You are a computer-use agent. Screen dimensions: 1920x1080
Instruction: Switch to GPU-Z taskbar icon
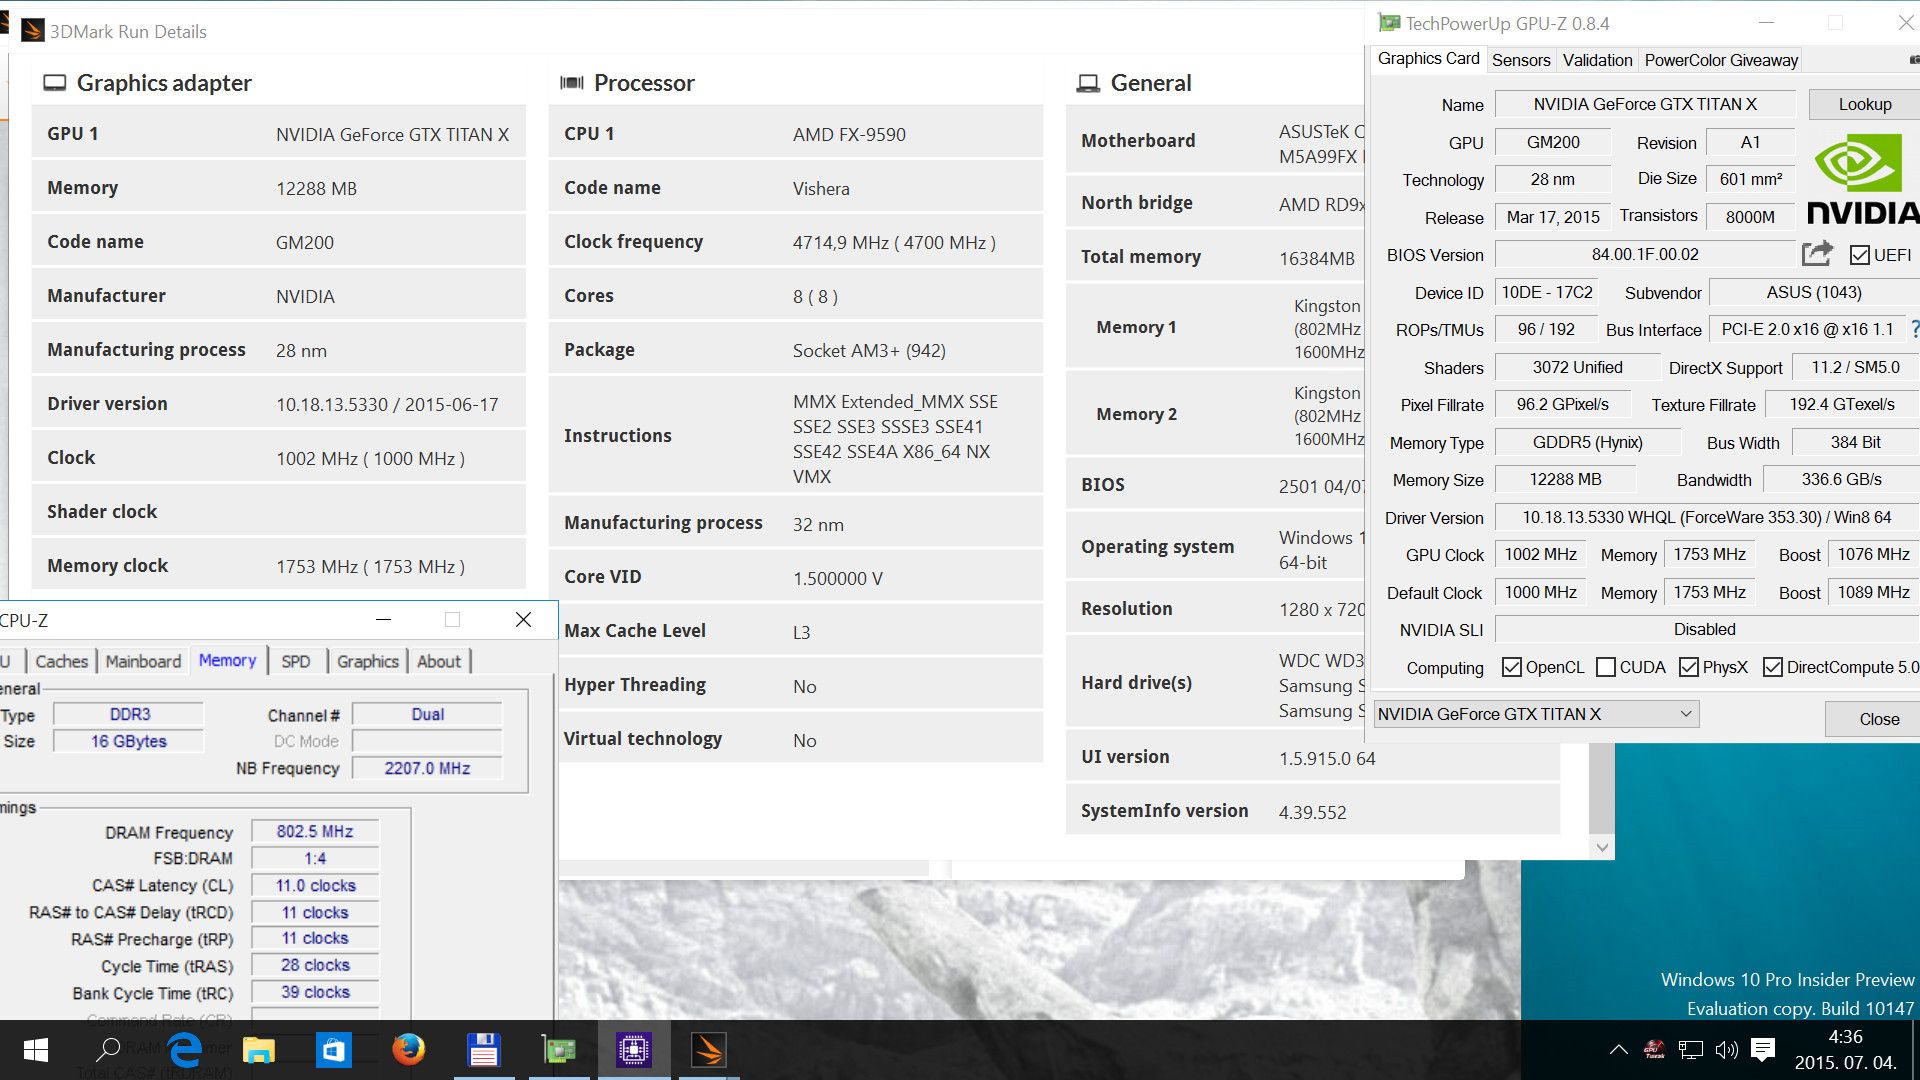click(559, 1050)
